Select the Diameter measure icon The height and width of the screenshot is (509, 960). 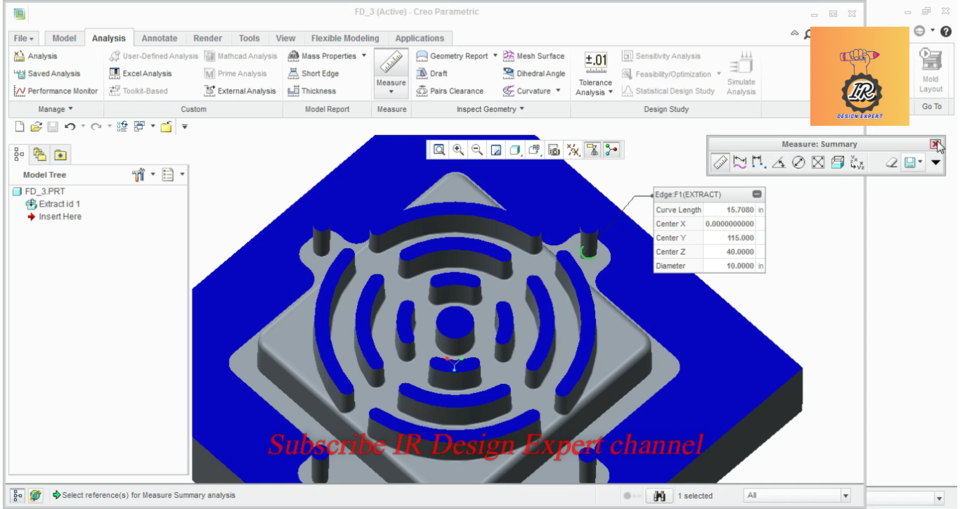(798, 162)
